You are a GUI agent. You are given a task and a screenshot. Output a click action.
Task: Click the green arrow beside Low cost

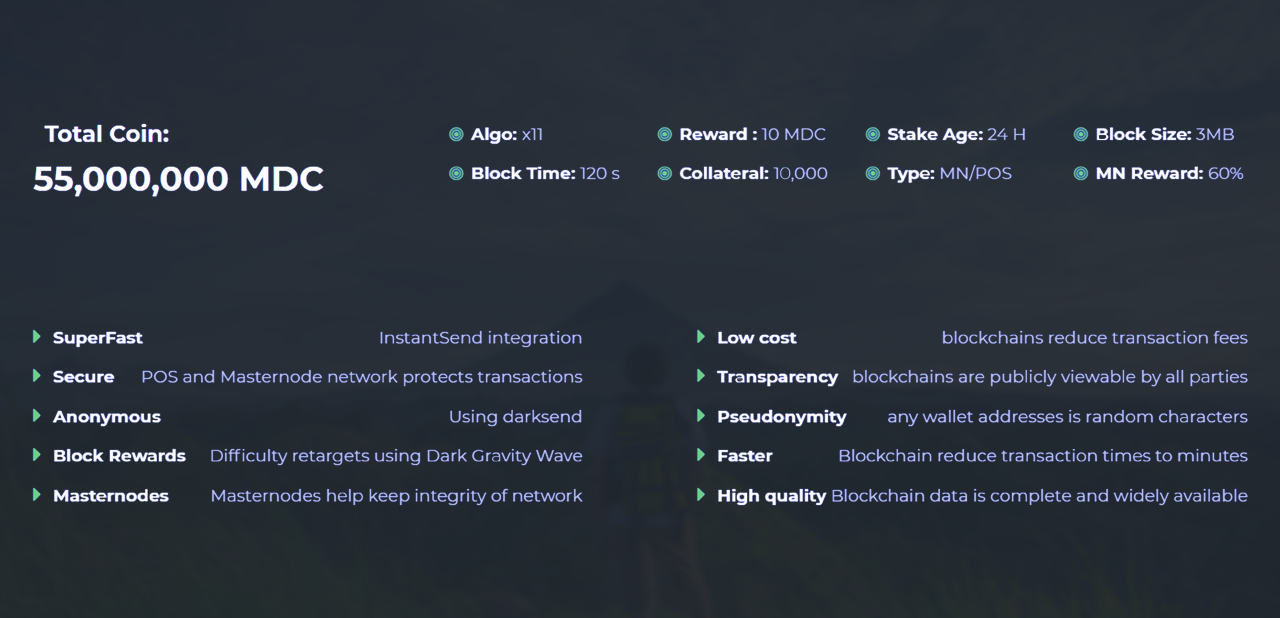701,337
